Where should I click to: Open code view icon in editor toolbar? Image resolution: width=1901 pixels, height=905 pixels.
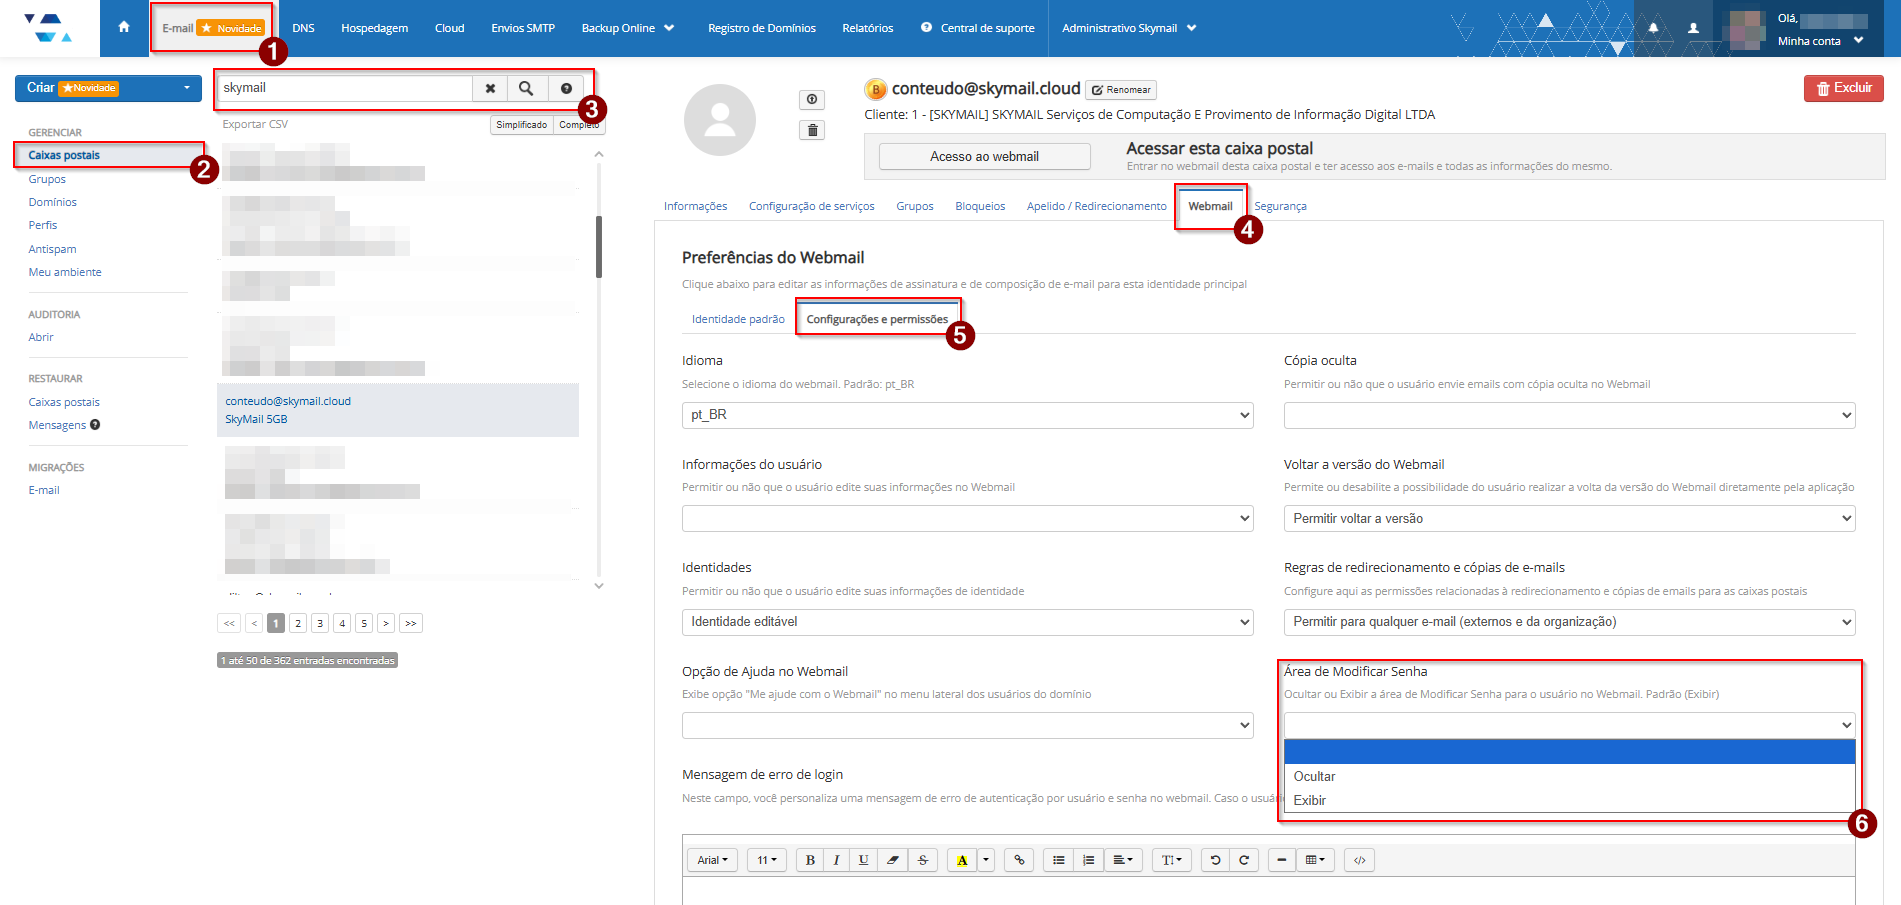coord(1359,860)
